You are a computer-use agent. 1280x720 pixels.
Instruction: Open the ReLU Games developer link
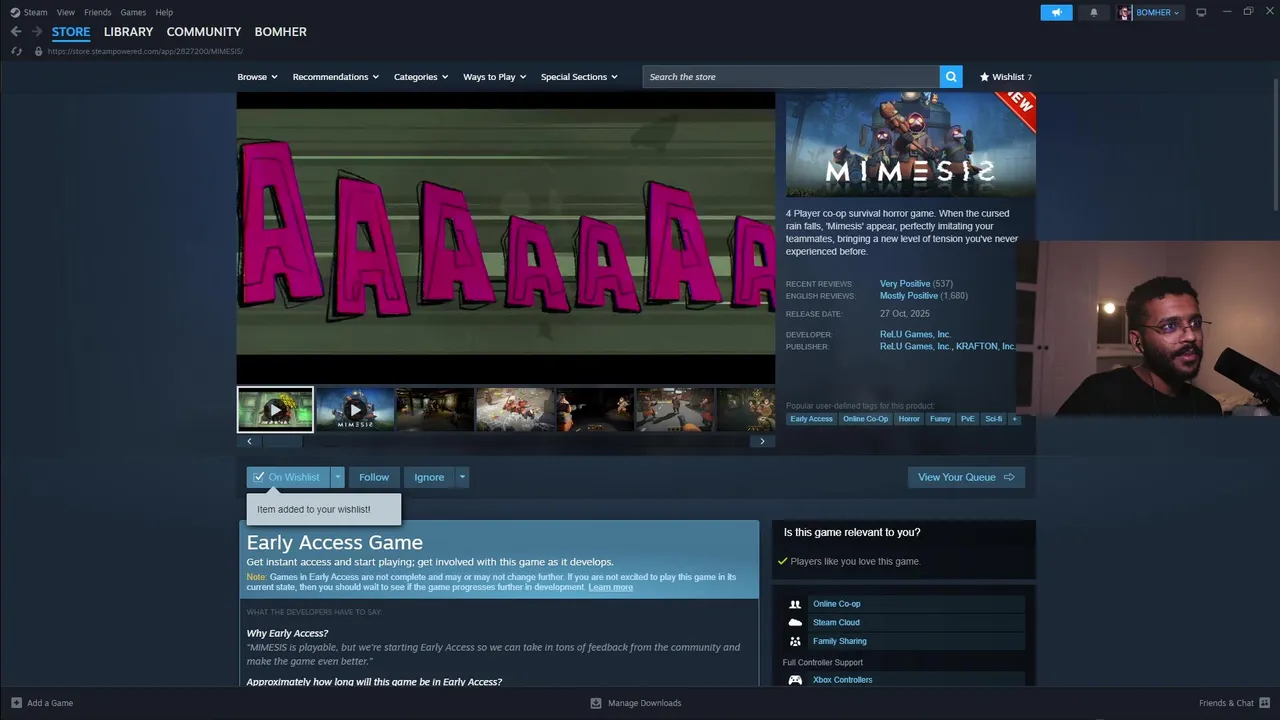(x=915, y=334)
